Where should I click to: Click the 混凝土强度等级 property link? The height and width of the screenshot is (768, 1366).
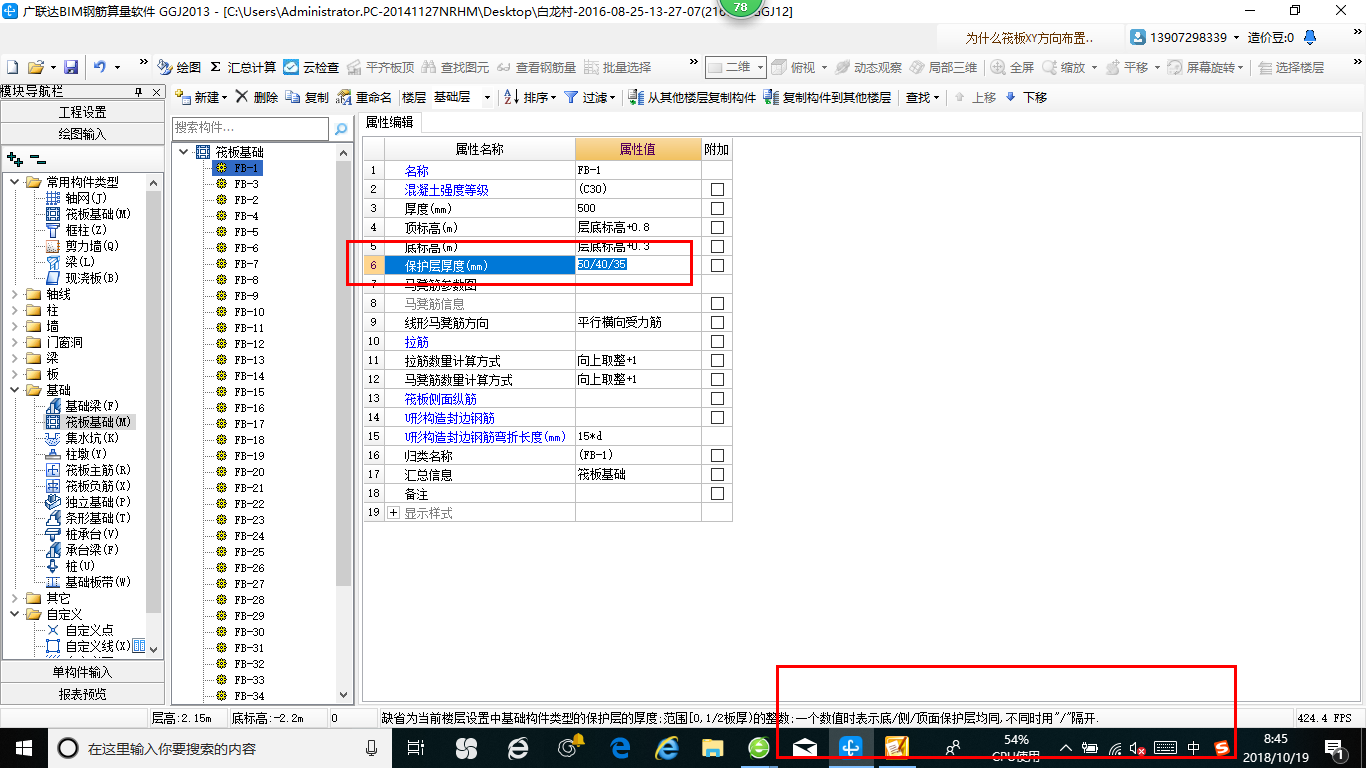click(446, 190)
